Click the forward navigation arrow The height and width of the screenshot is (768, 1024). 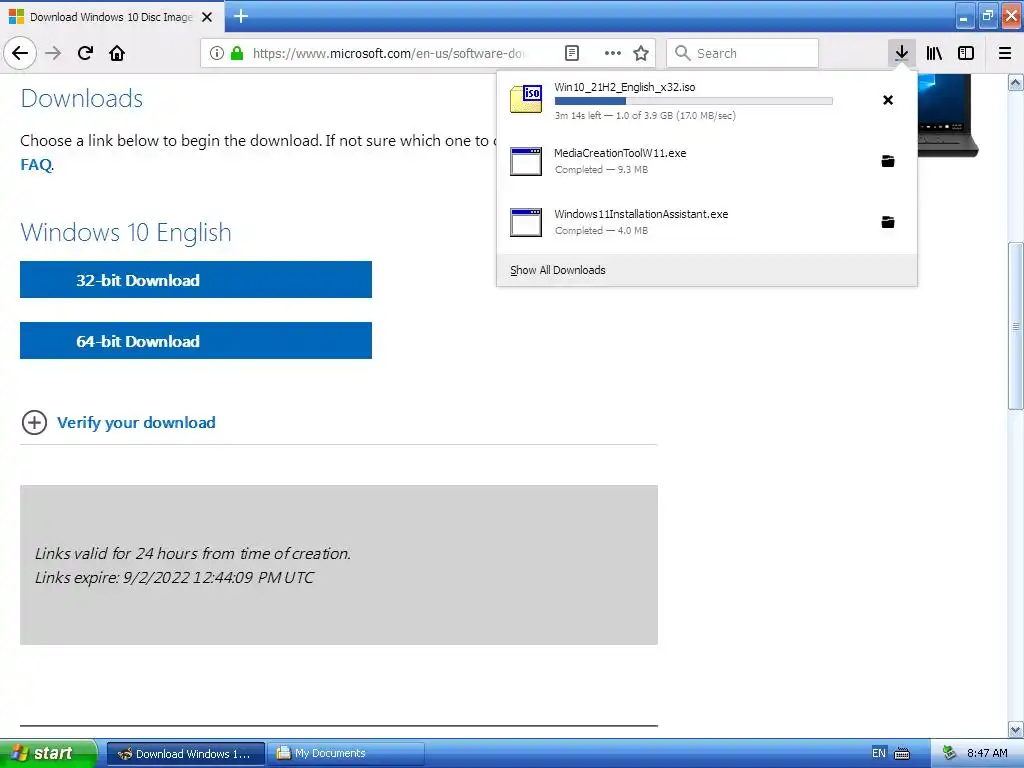53,53
